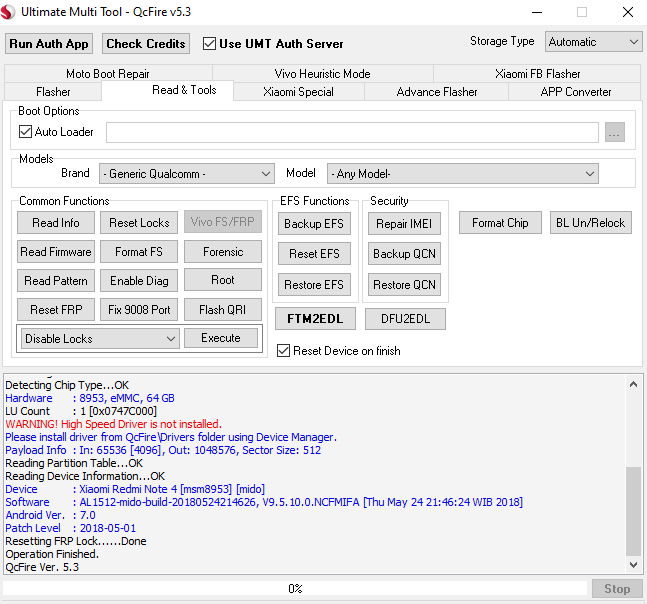The height and width of the screenshot is (604, 647).
Task: Open the Xiaomi Special tab
Action: 298,92
